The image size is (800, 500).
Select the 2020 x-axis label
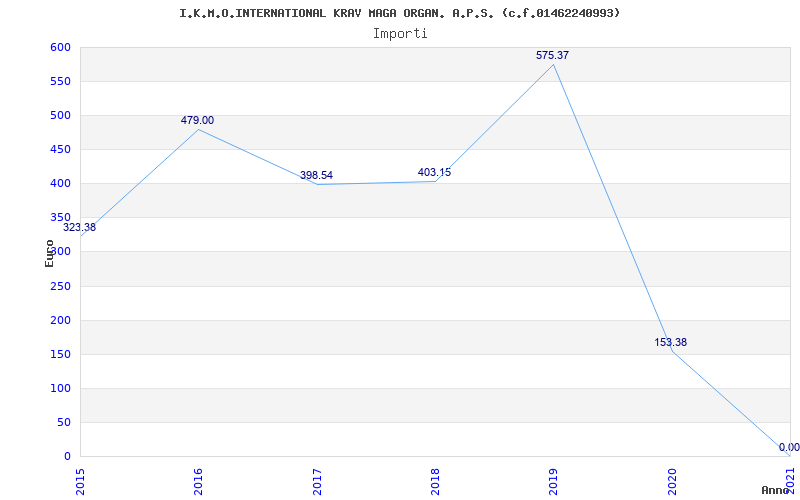pos(672,482)
